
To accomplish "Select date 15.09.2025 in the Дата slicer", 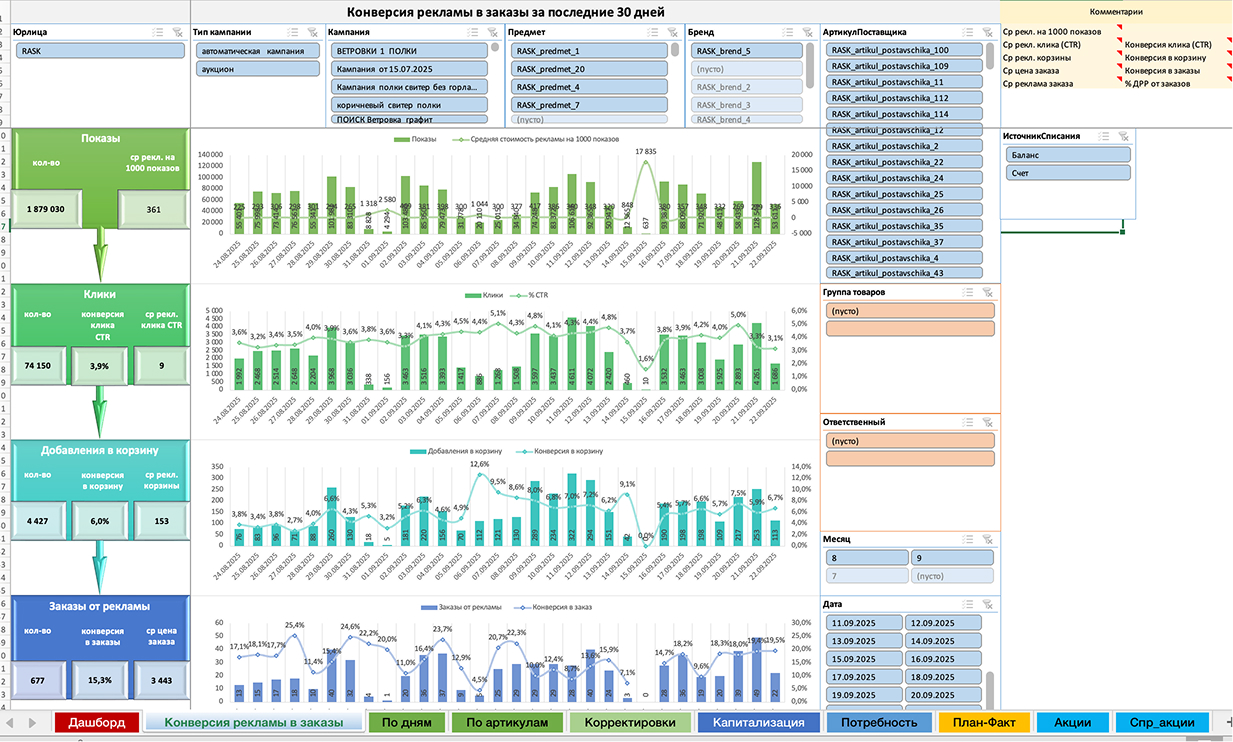I will [x=864, y=659].
